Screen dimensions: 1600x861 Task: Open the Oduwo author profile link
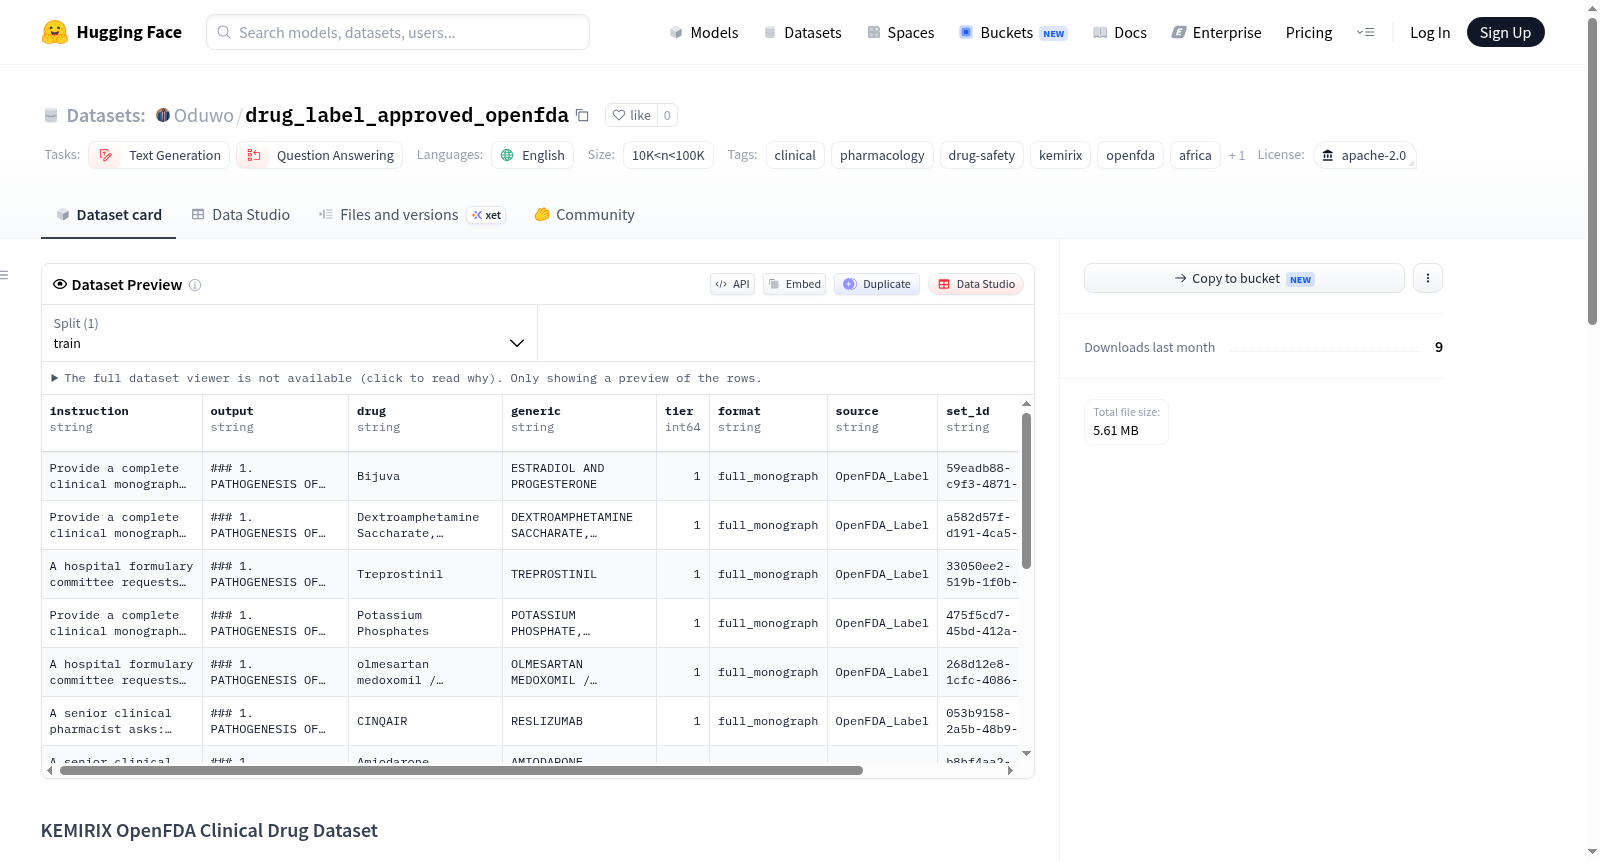(x=204, y=115)
